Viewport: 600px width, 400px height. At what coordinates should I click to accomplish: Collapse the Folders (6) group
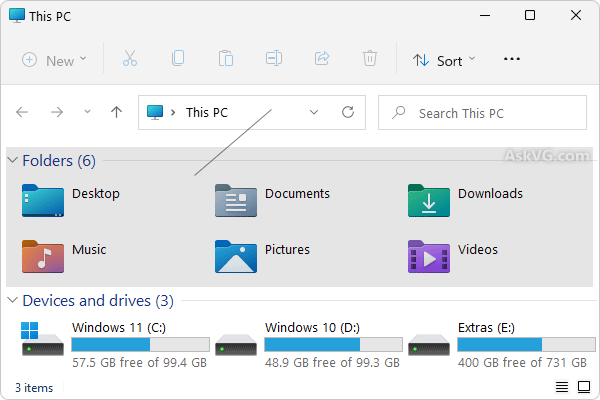[x=13, y=160]
